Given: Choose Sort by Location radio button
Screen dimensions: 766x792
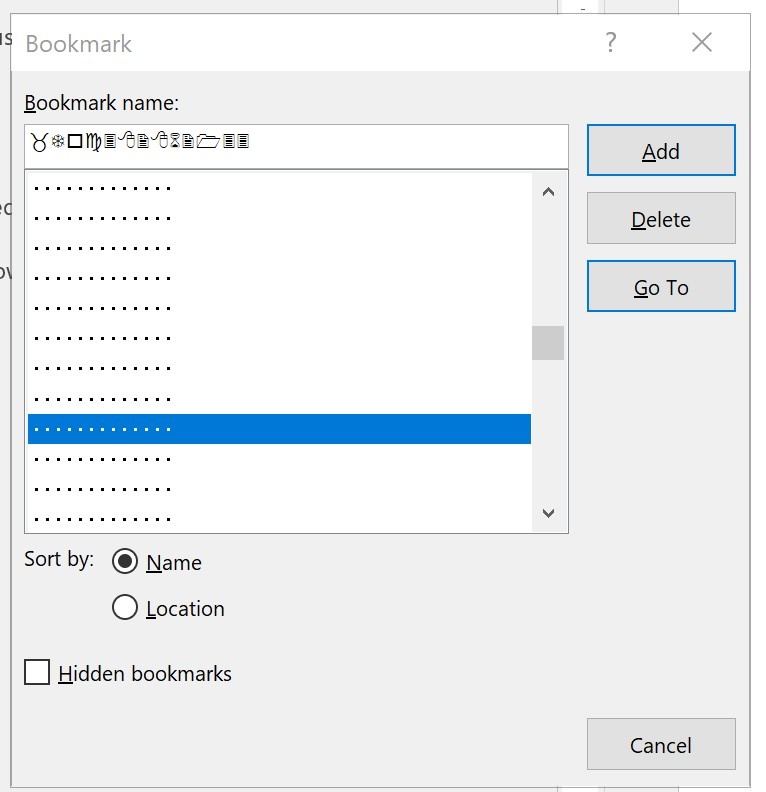Looking at the screenshot, I should 125,607.
